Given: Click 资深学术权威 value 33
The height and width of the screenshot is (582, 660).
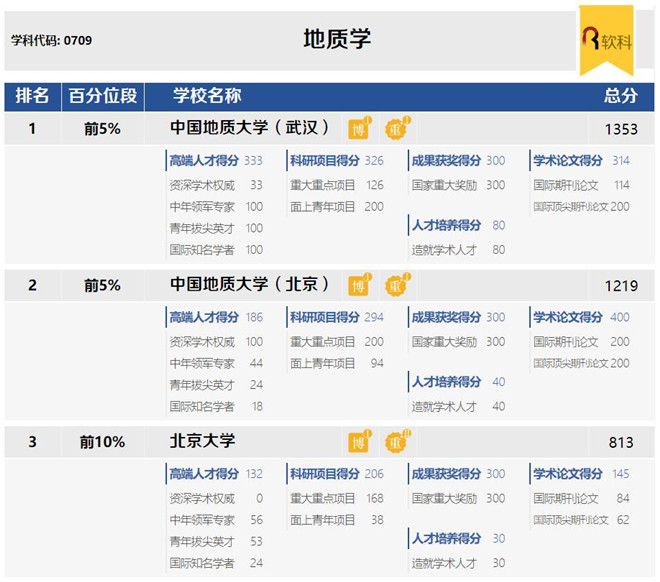Looking at the screenshot, I should point(256,185).
